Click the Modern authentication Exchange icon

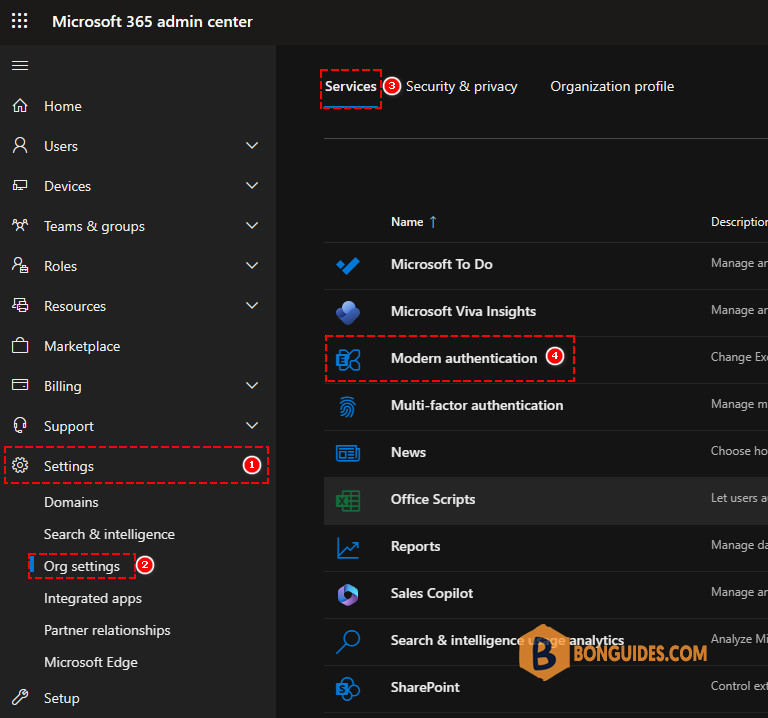348,359
